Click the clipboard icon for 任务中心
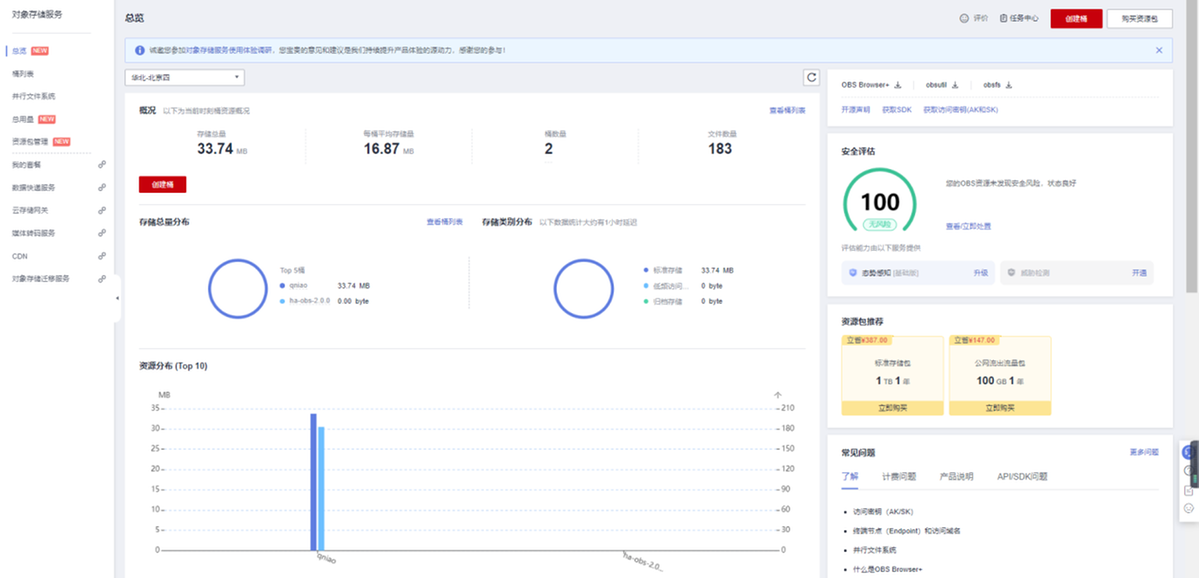 [x=1004, y=18]
